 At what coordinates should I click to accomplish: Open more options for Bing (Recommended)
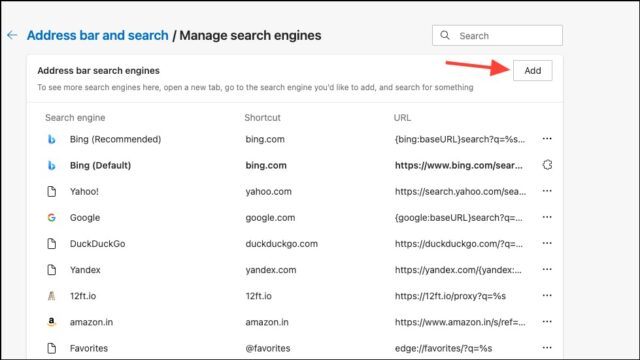coord(547,139)
